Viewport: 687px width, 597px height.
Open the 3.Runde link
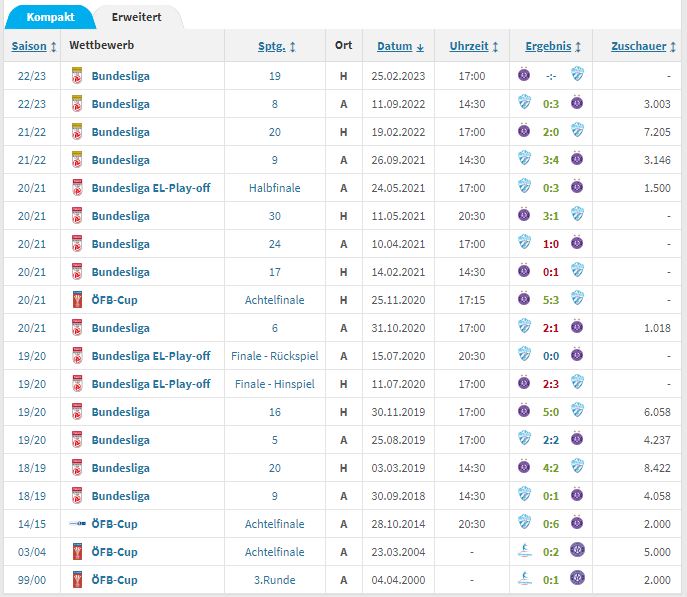[275, 580]
